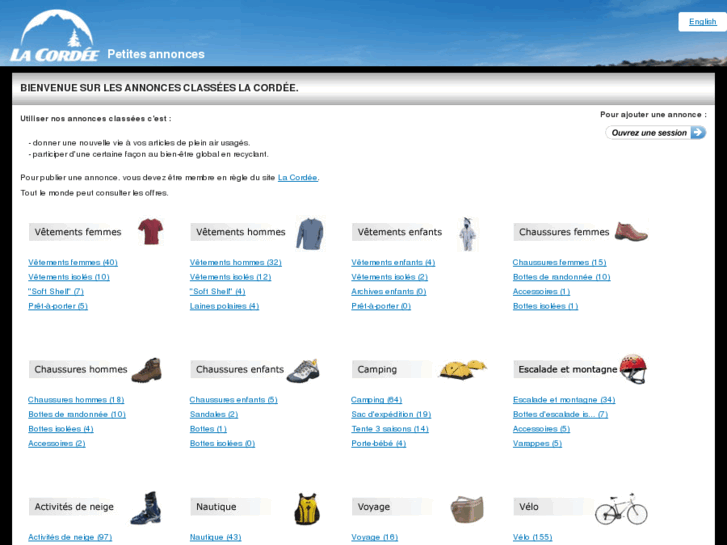Open Porte-bébé (4) link
Image resolution: width=727 pixels, height=545 pixels.
pos(379,443)
